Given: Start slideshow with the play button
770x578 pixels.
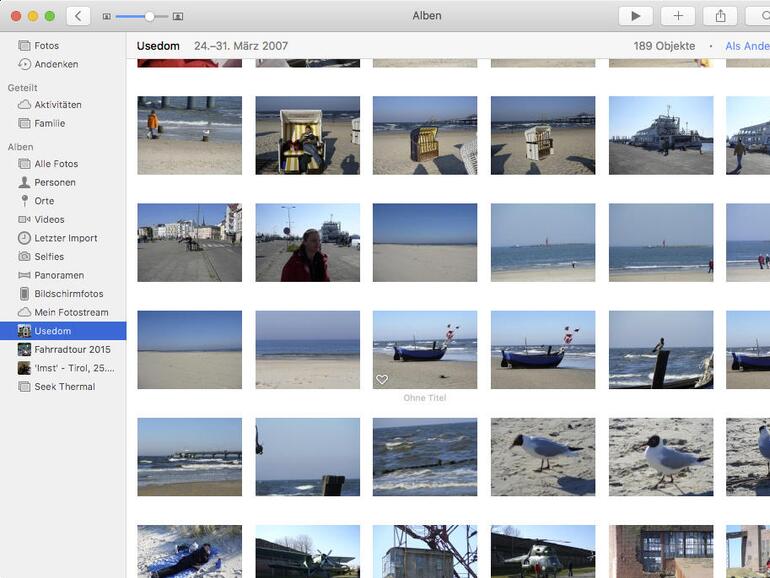Looking at the screenshot, I should point(634,16).
